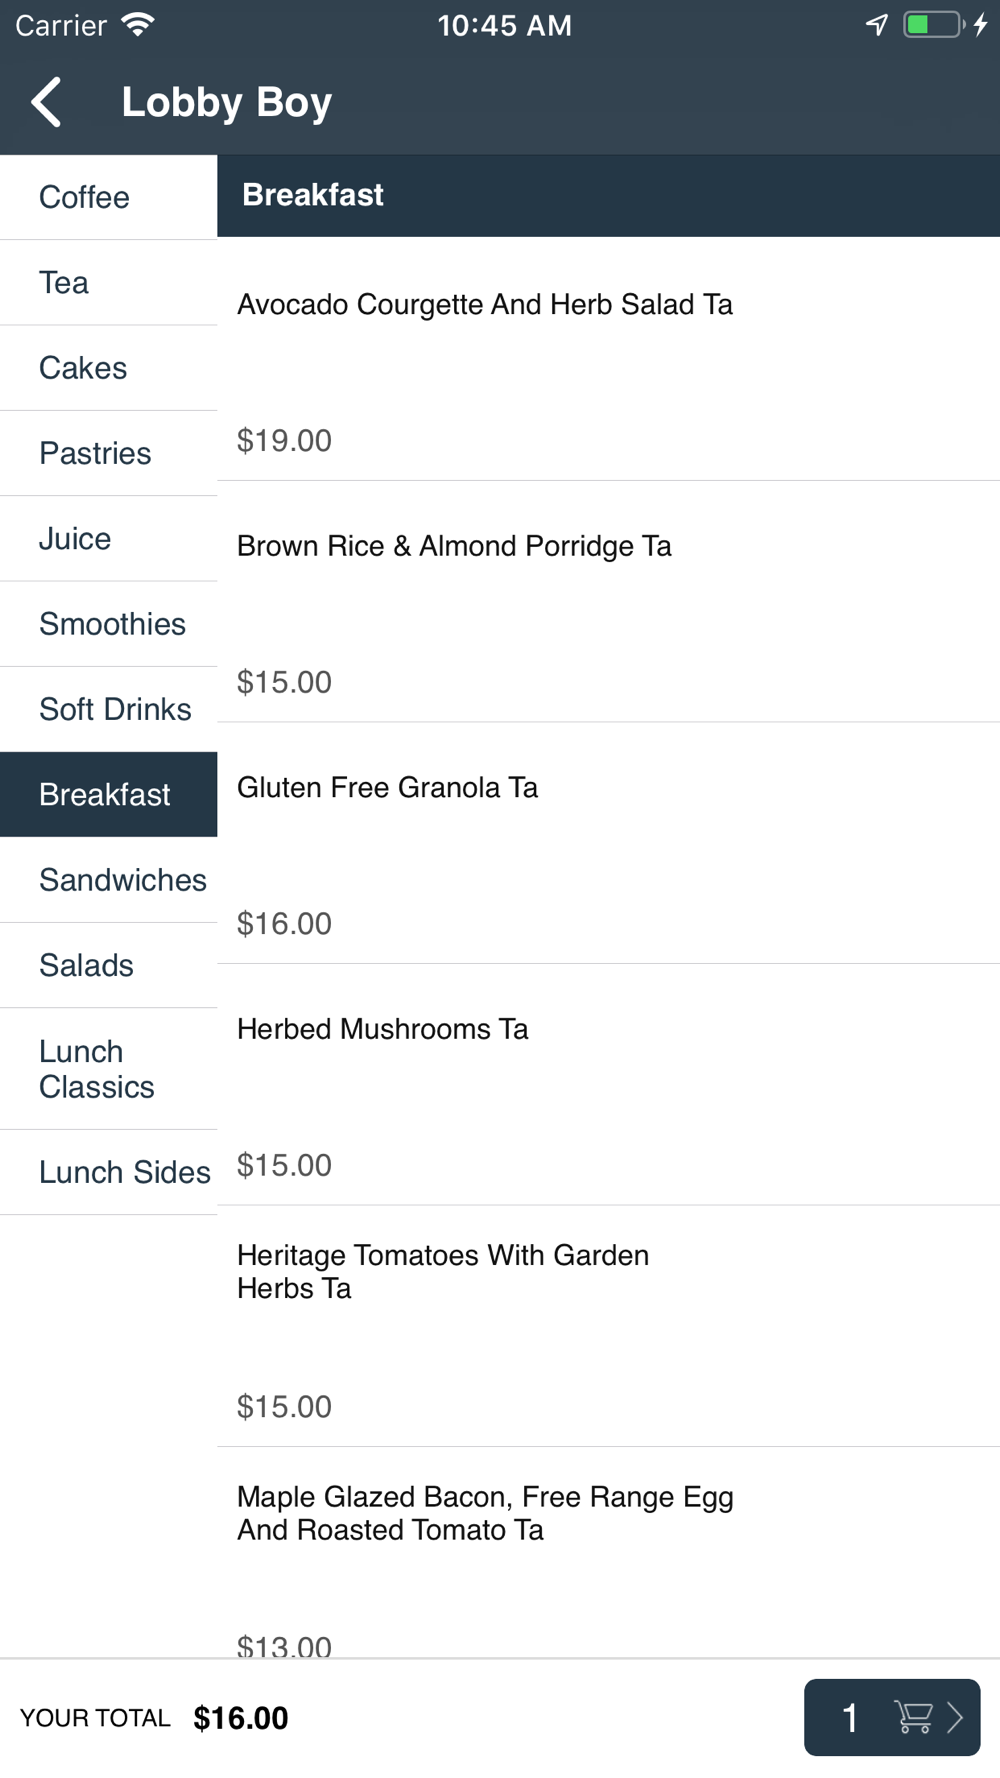Open the Smoothies category

pyautogui.click(x=108, y=624)
